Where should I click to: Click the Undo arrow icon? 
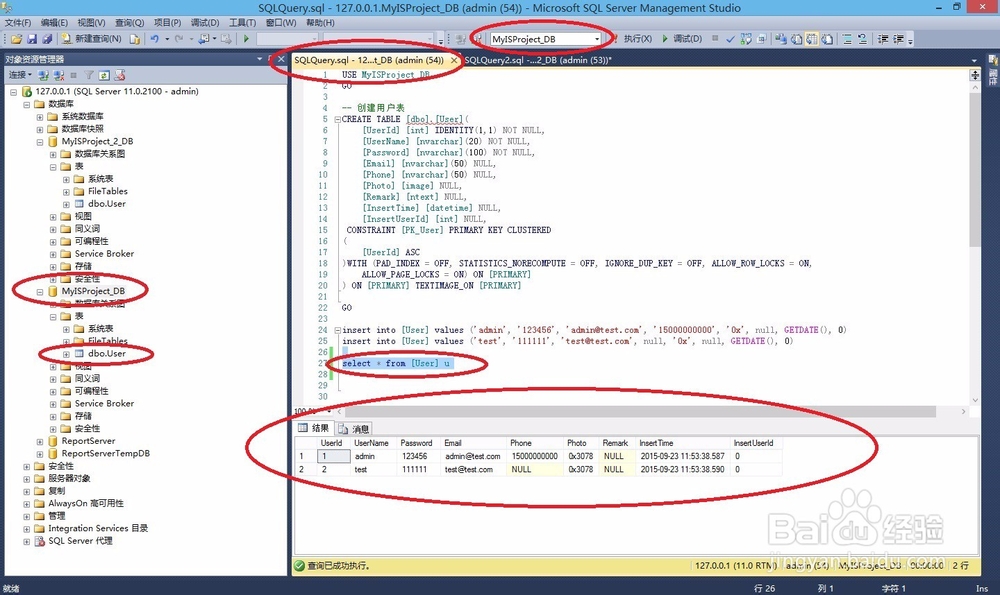pos(154,39)
